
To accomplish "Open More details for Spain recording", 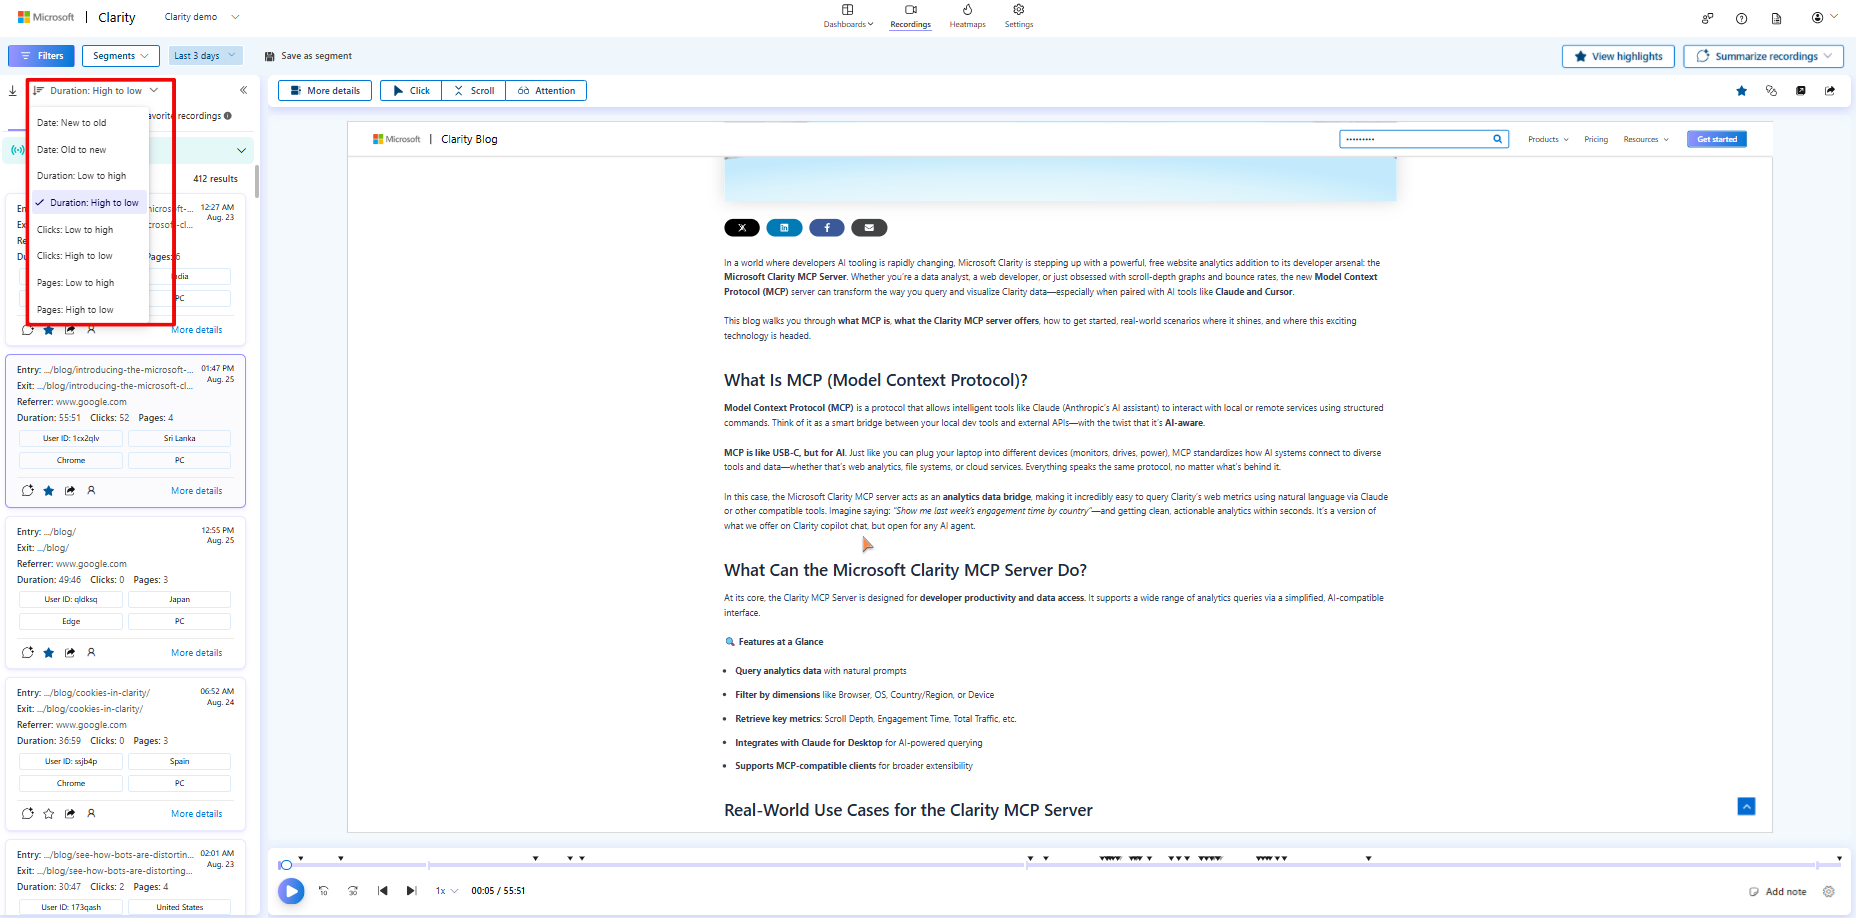I will pyautogui.click(x=197, y=814).
